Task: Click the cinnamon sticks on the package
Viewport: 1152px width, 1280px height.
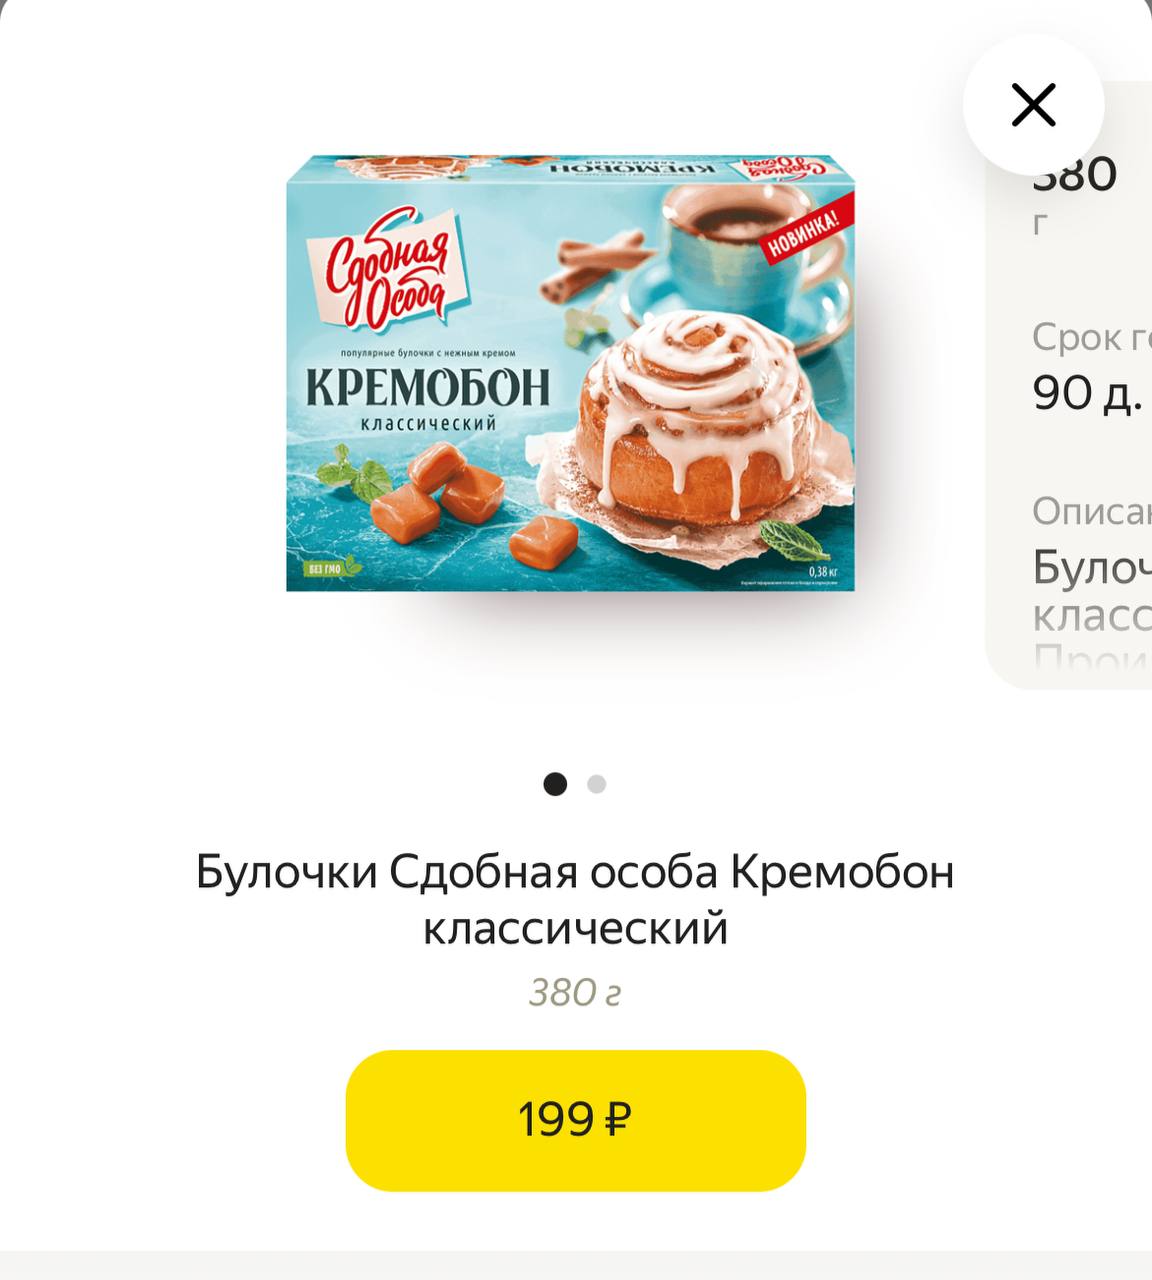Action: (x=591, y=266)
